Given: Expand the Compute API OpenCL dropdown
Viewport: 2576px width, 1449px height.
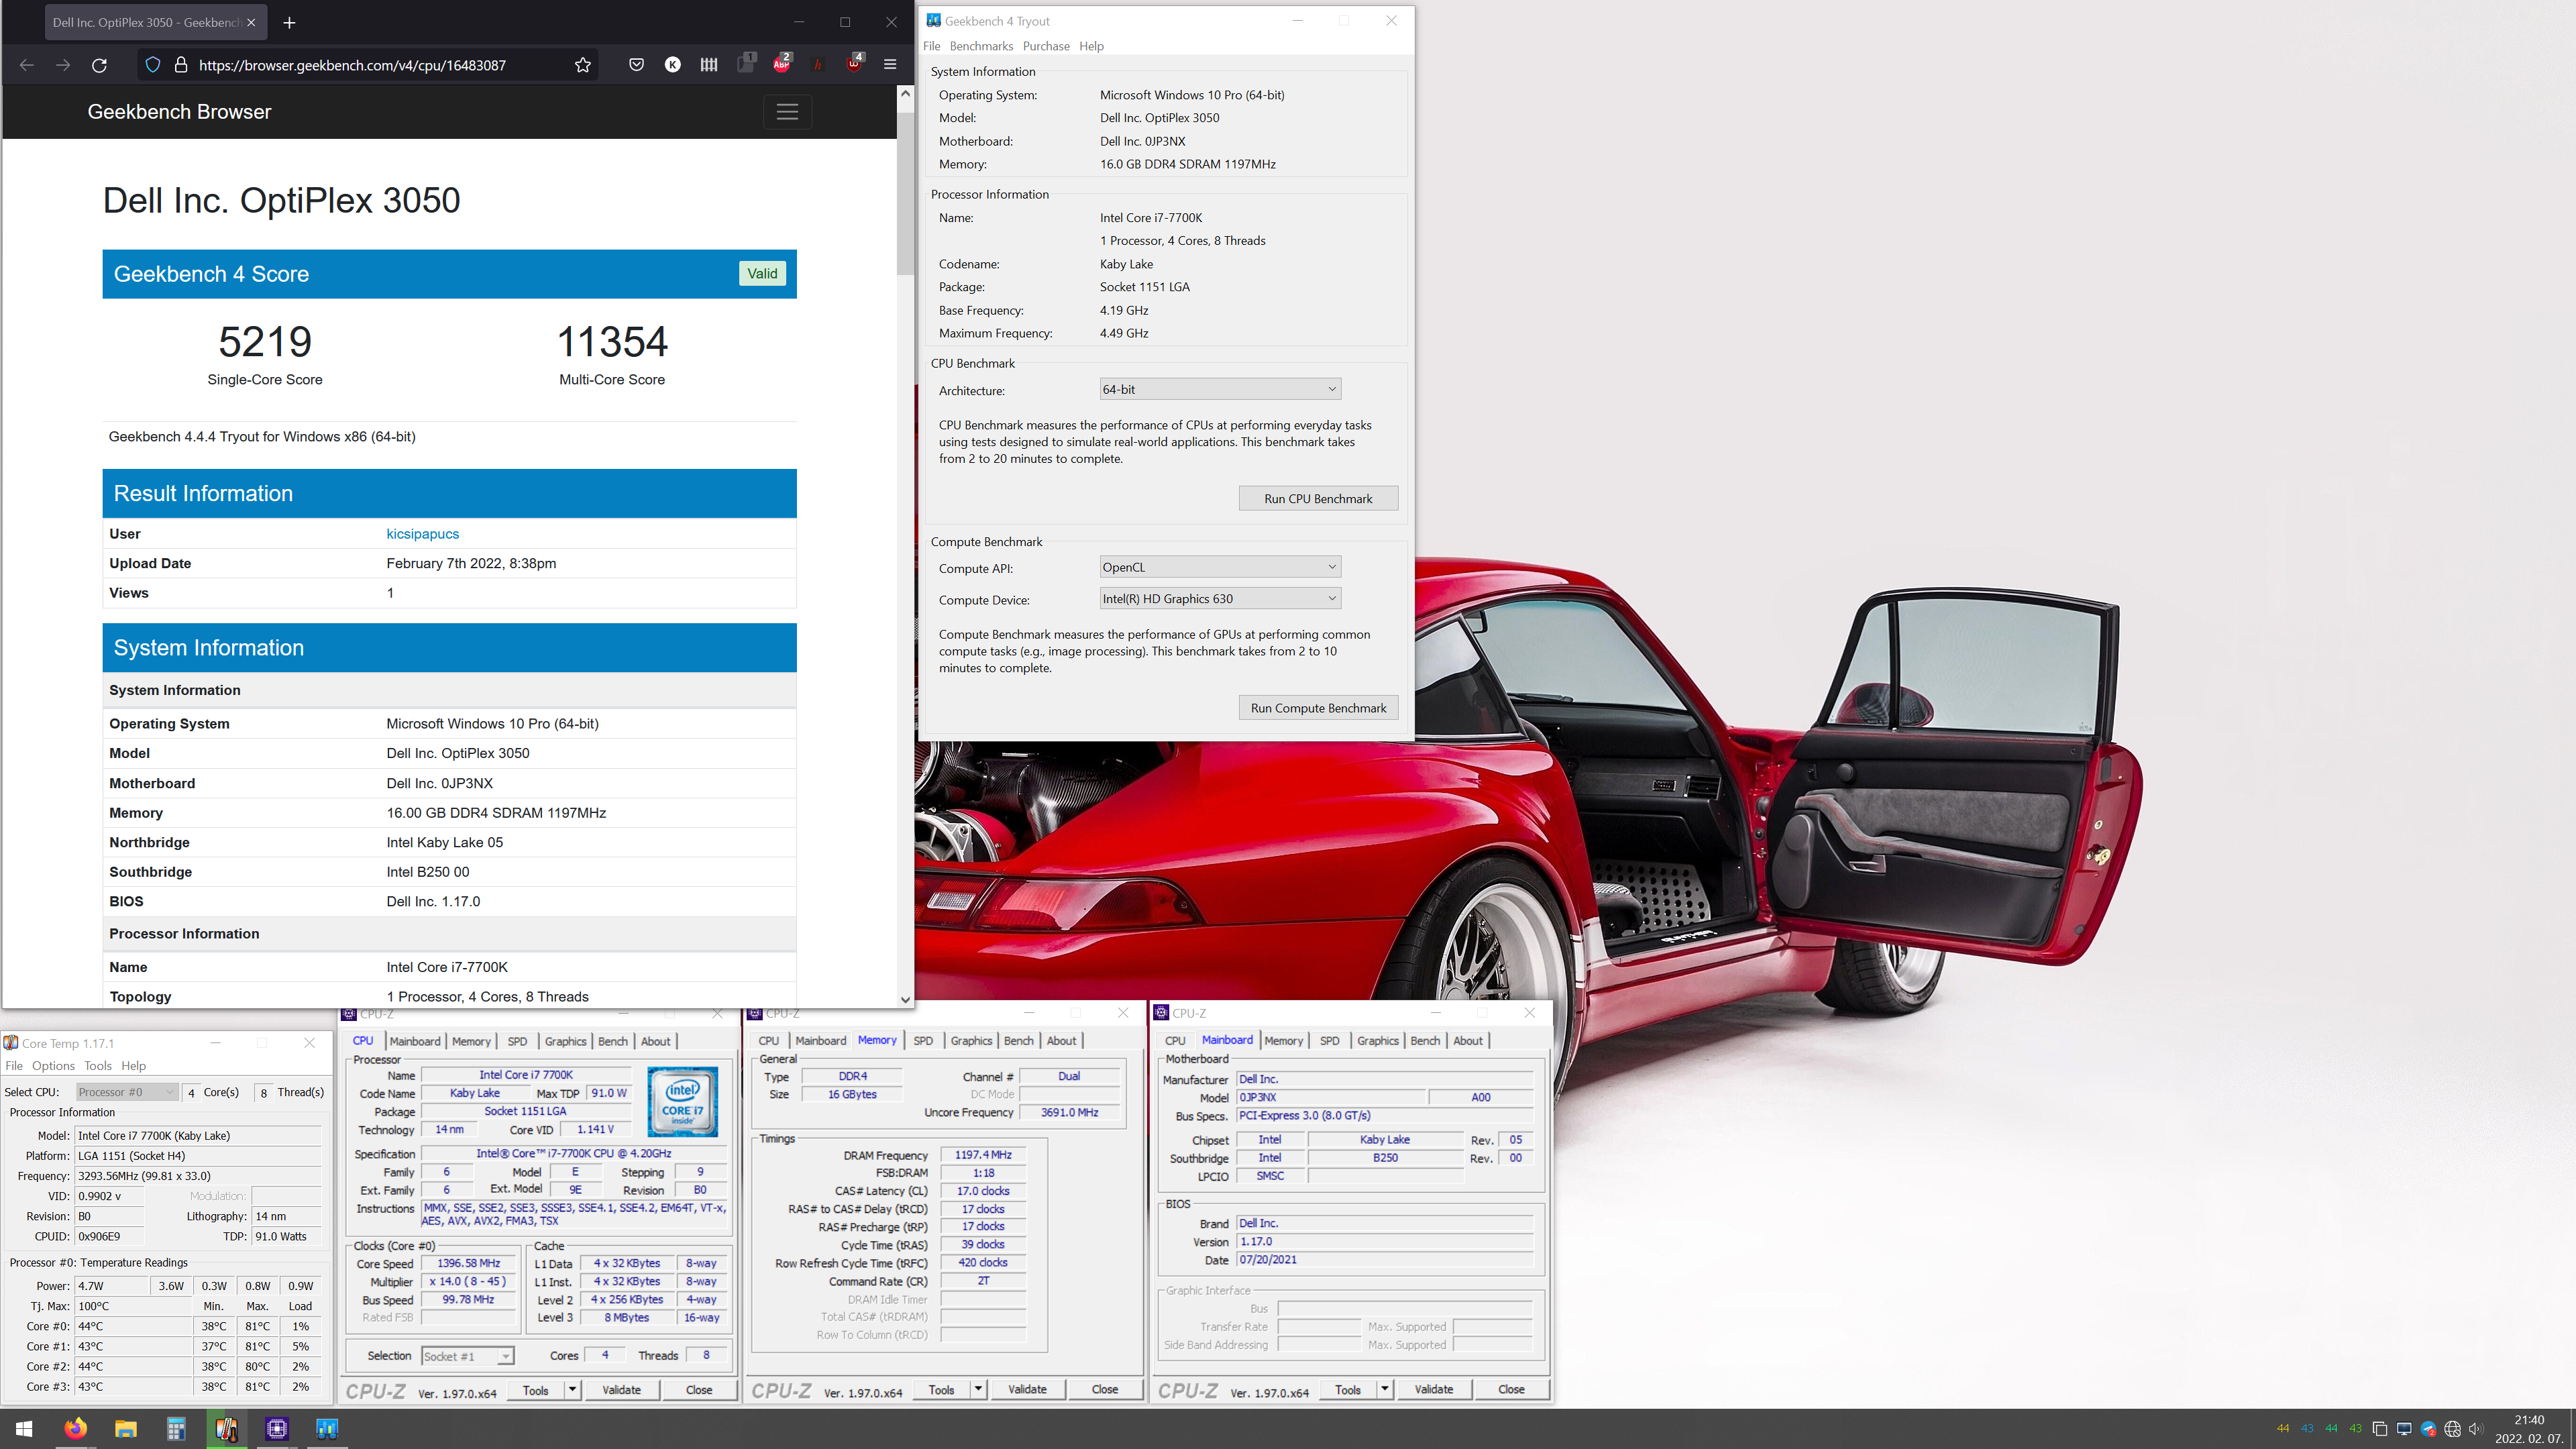Looking at the screenshot, I should 1220,567.
